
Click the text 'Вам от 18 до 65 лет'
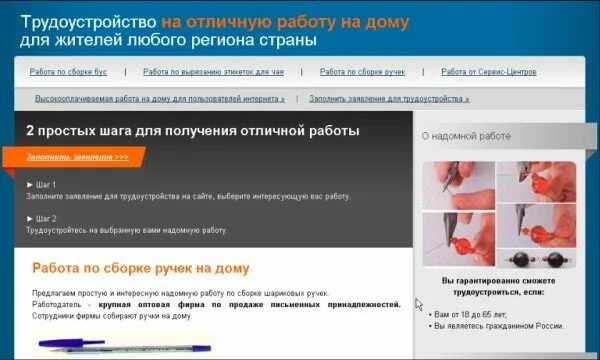(x=470, y=314)
